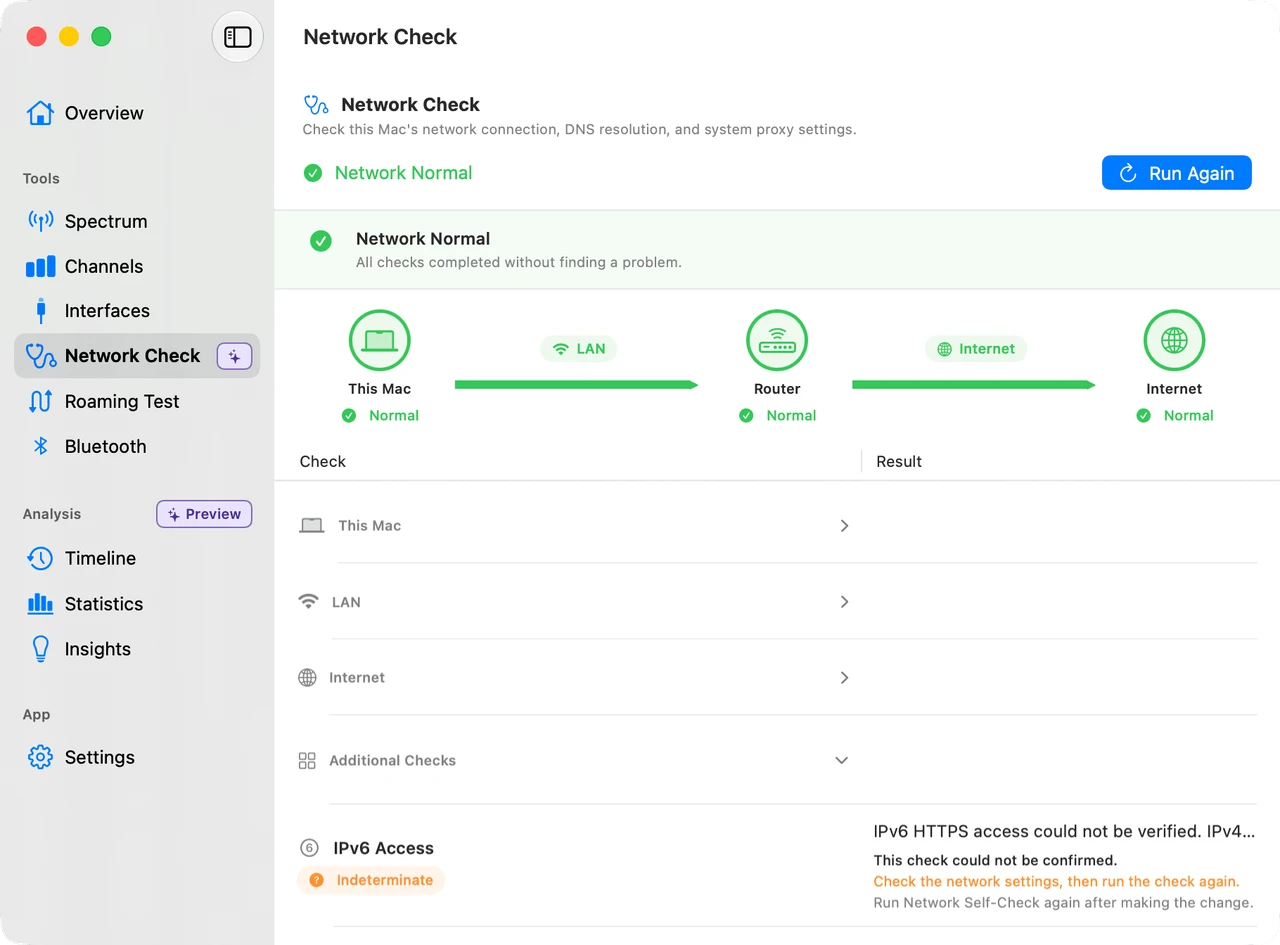
Task: Click the stethoscope icon in page header
Action: point(316,104)
